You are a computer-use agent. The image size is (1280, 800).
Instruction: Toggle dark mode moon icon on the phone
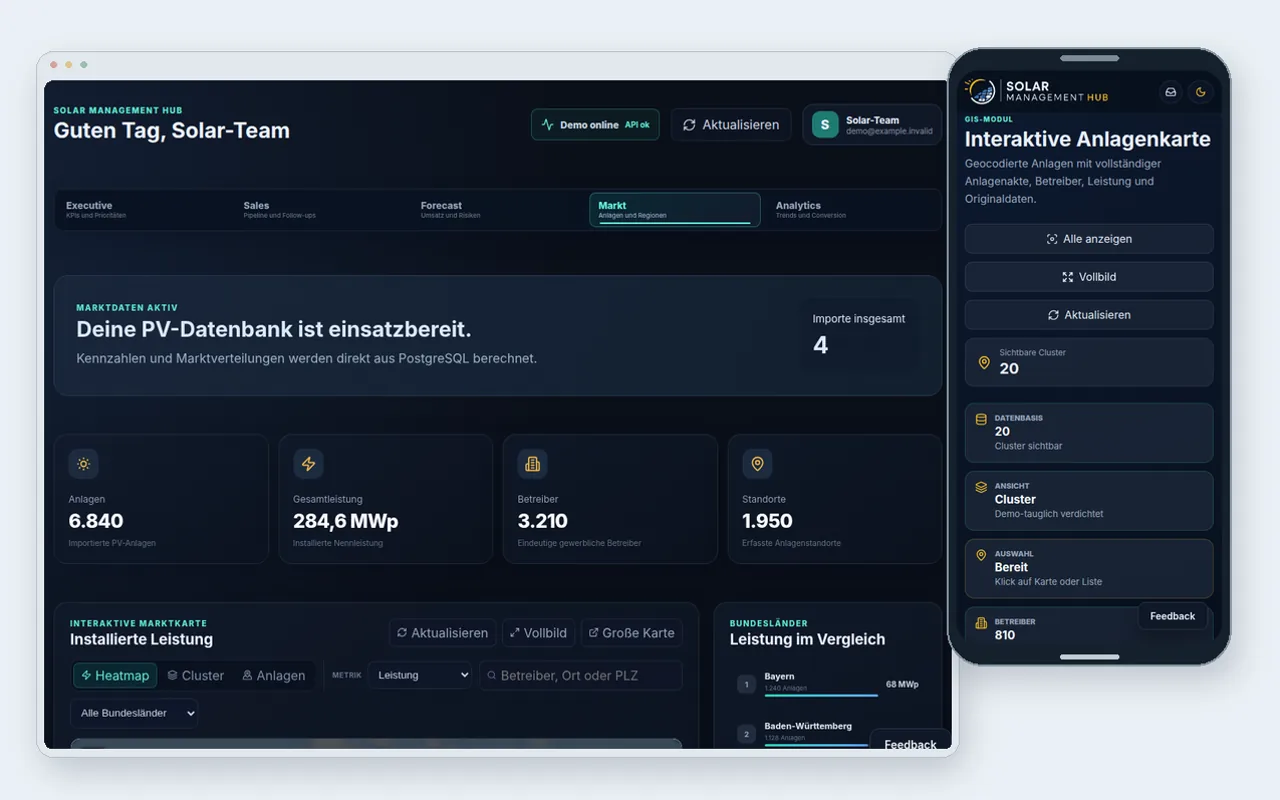(1201, 92)
